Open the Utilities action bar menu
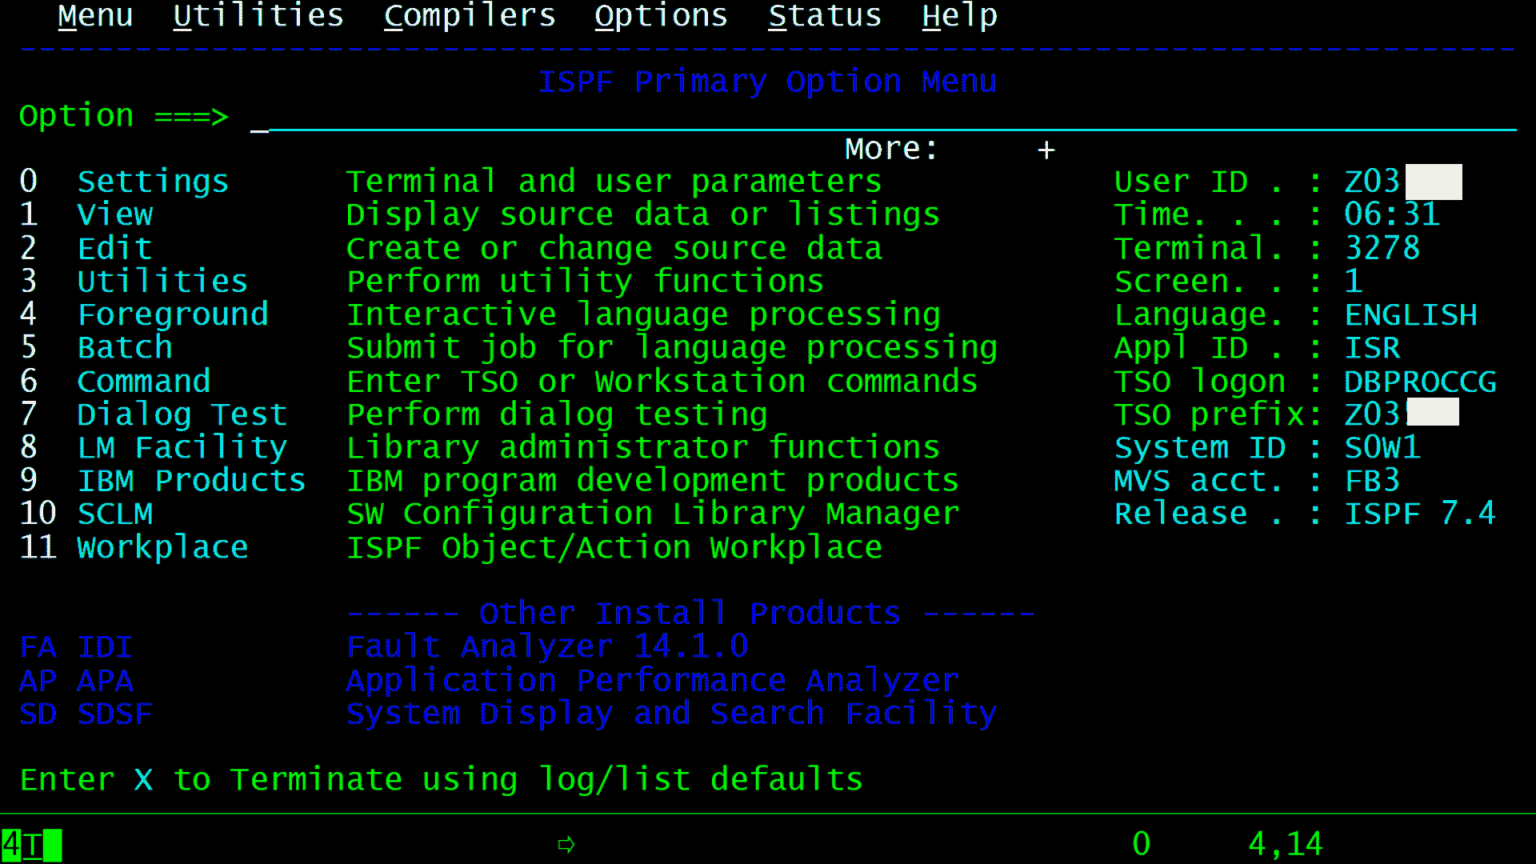Image resolution: width=1536 pixels, height=864 pixels. point(258,16)
